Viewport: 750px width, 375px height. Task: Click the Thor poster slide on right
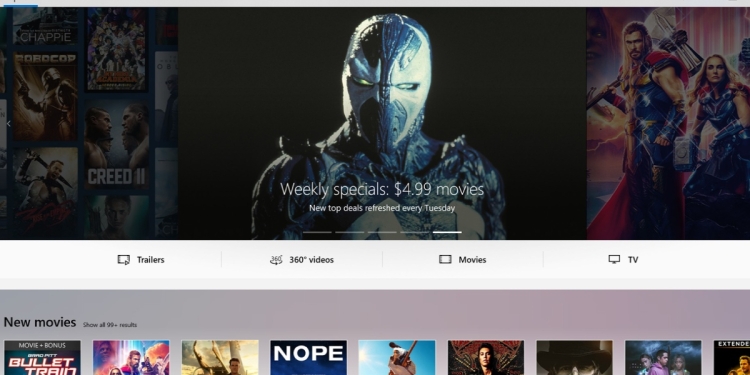668,123
